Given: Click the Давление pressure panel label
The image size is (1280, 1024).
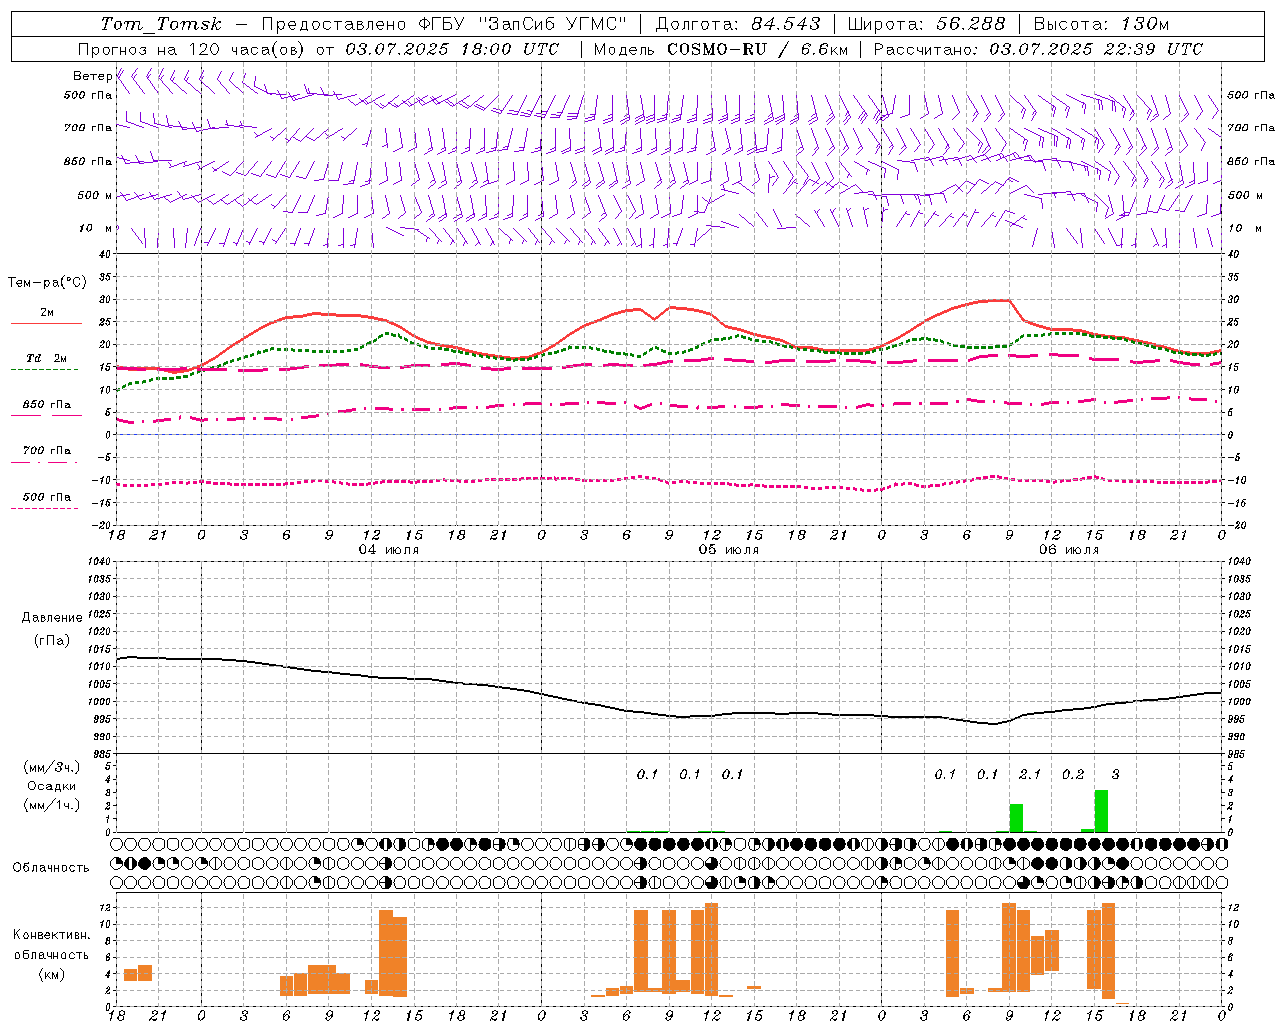Looking at the screenshot, I should point(52,618).
